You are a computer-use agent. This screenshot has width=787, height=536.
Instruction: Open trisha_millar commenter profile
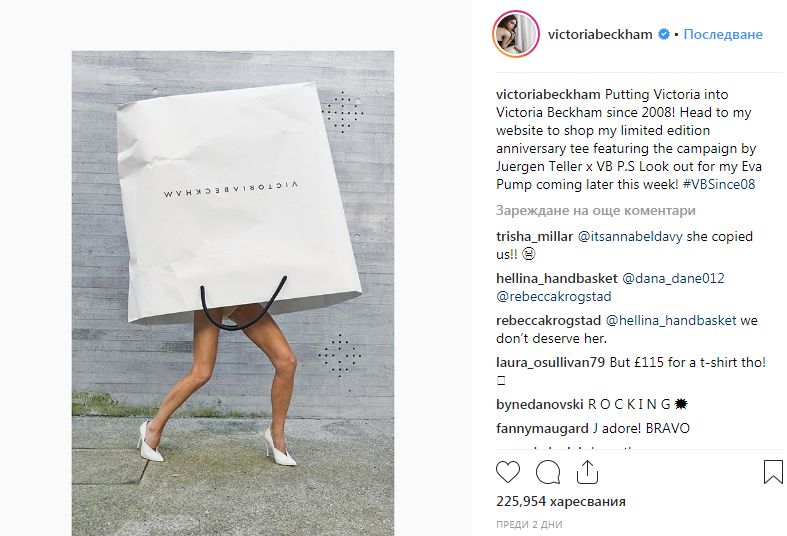534,236
